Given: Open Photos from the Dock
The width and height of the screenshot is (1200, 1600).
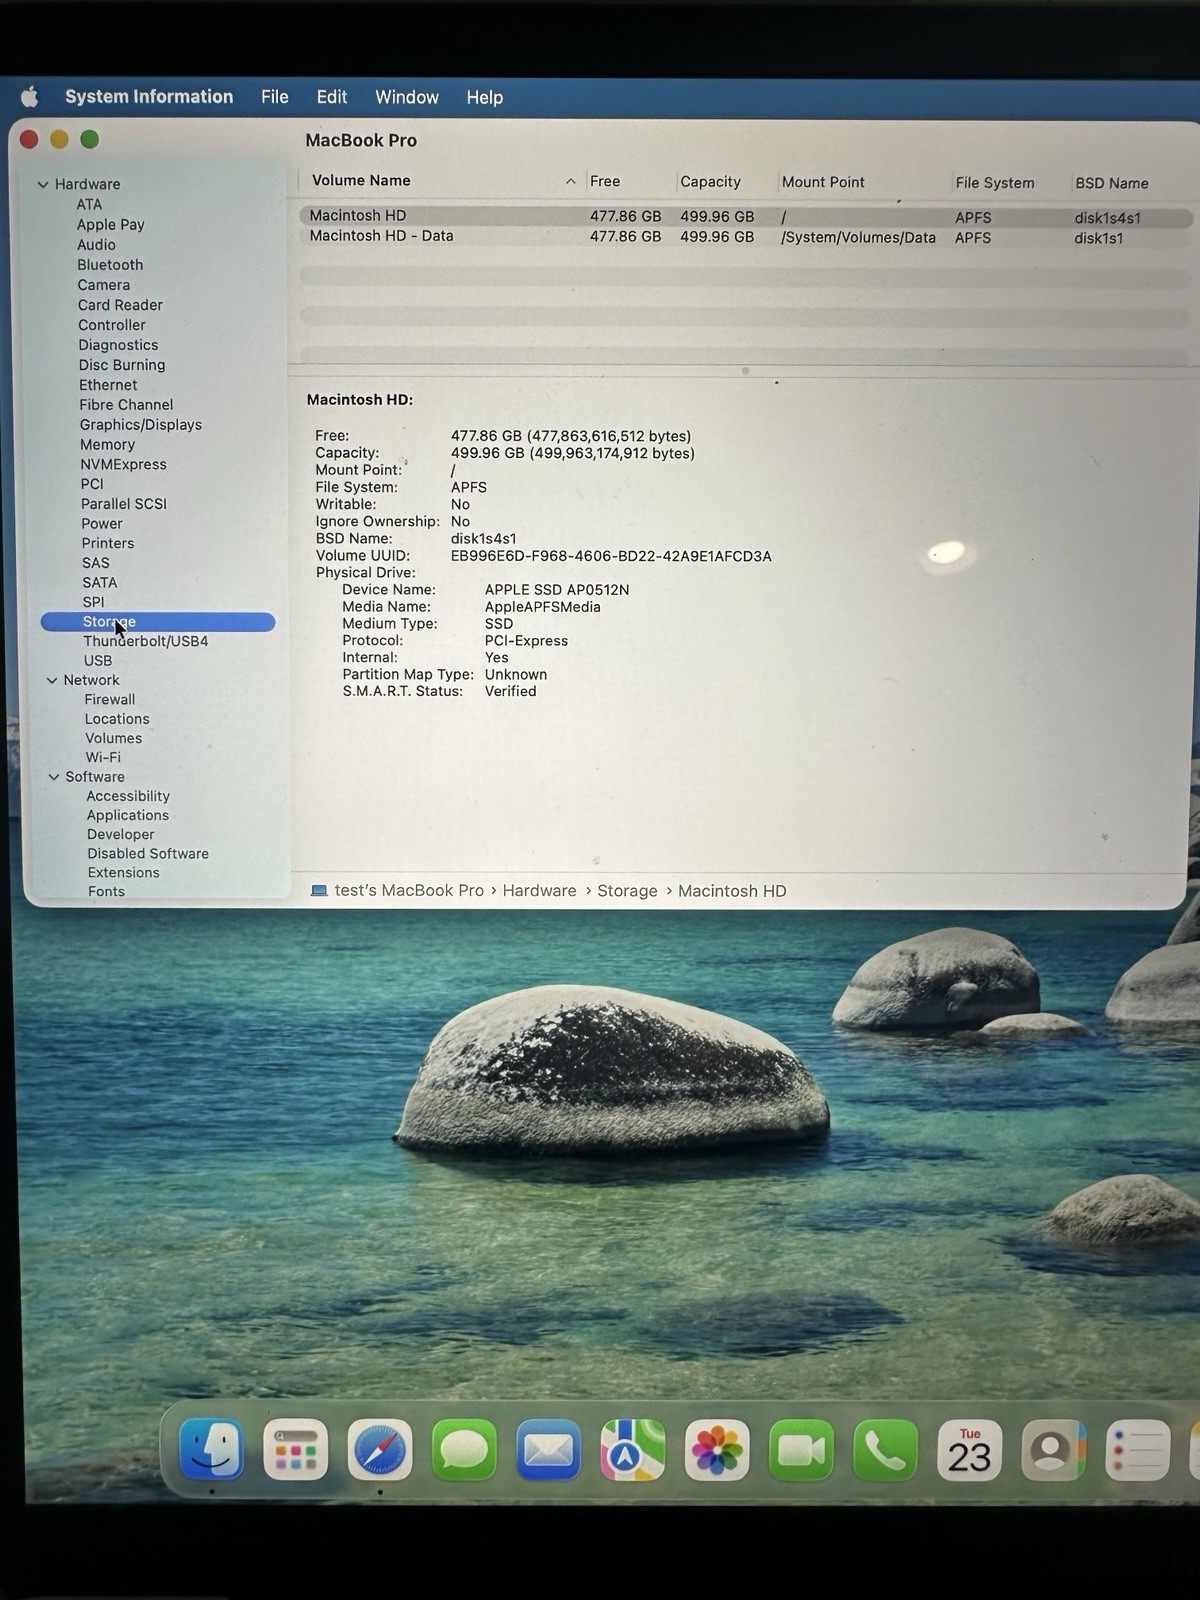Looking at the screenshot, I should (x=717, y=1450).
